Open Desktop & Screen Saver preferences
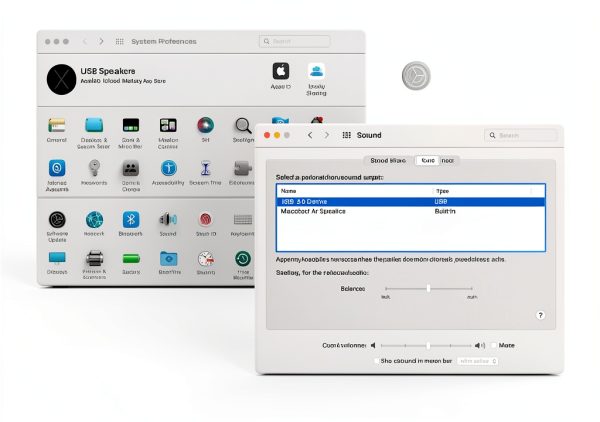 pyautogui.click(x=94, y=125)
